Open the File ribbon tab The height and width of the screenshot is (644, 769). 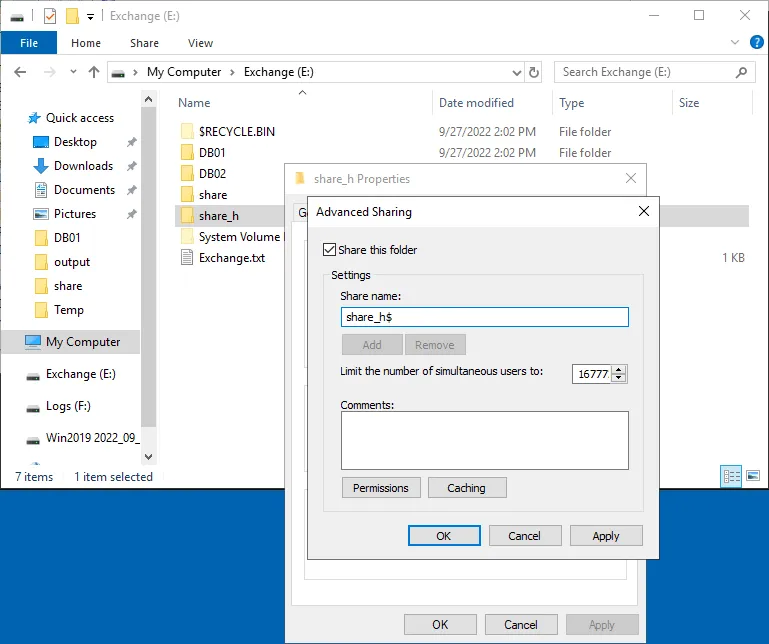coord(29,43)
